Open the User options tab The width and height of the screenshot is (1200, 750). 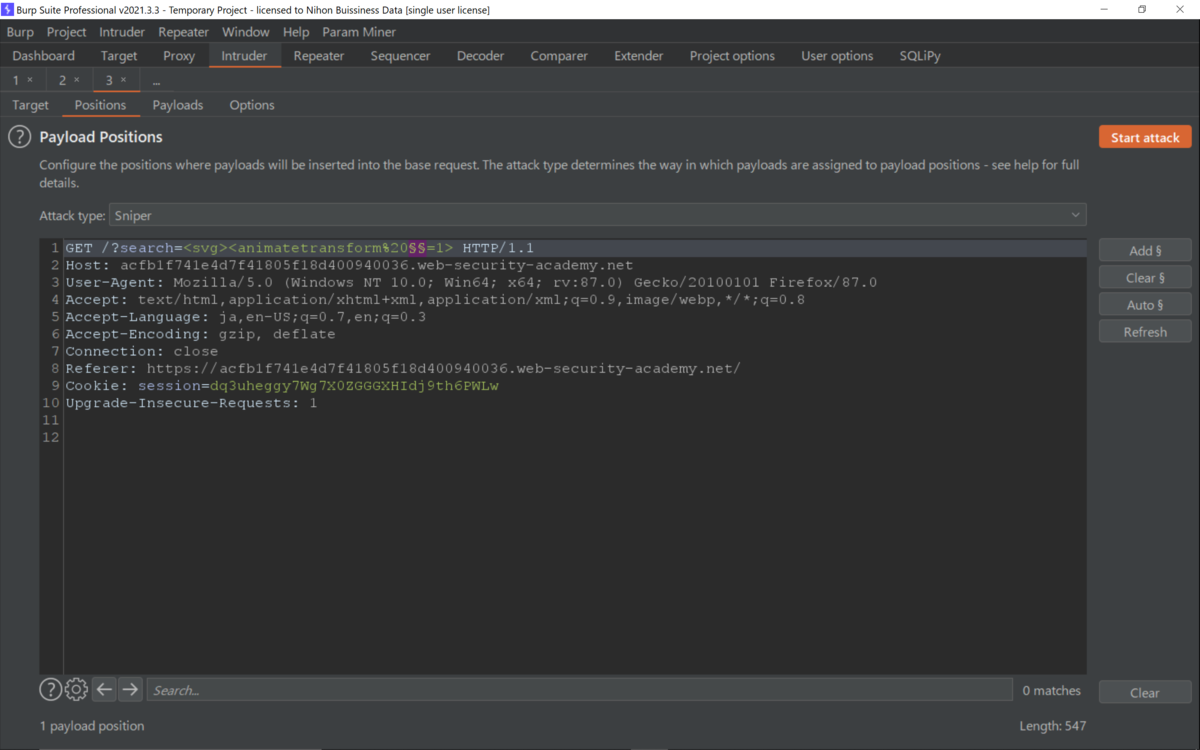coord(837,56)
